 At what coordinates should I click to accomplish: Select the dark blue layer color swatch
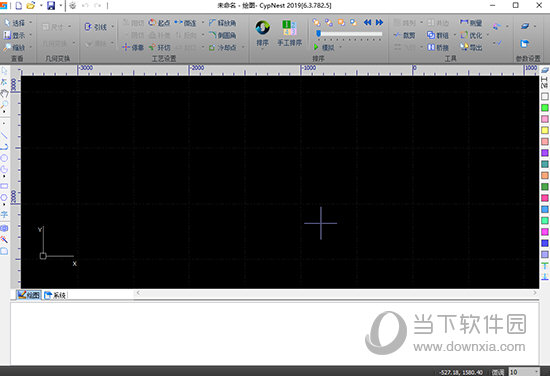[x=544, y=243]
